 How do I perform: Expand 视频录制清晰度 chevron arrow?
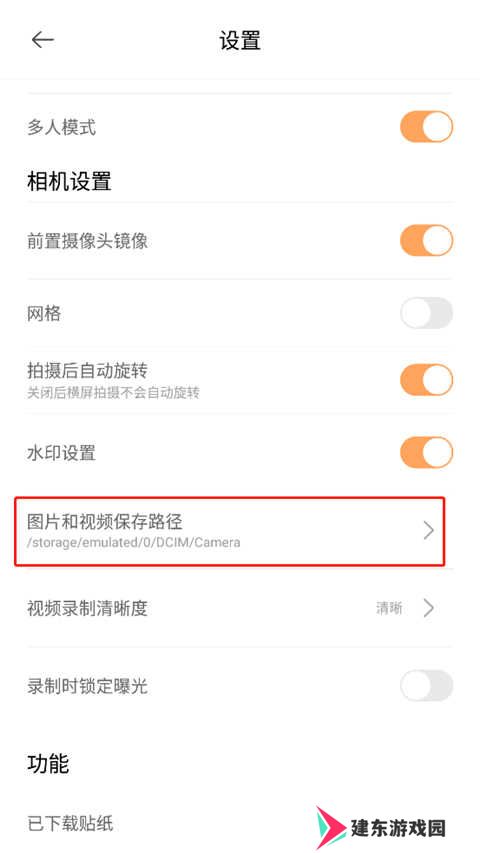429,608
